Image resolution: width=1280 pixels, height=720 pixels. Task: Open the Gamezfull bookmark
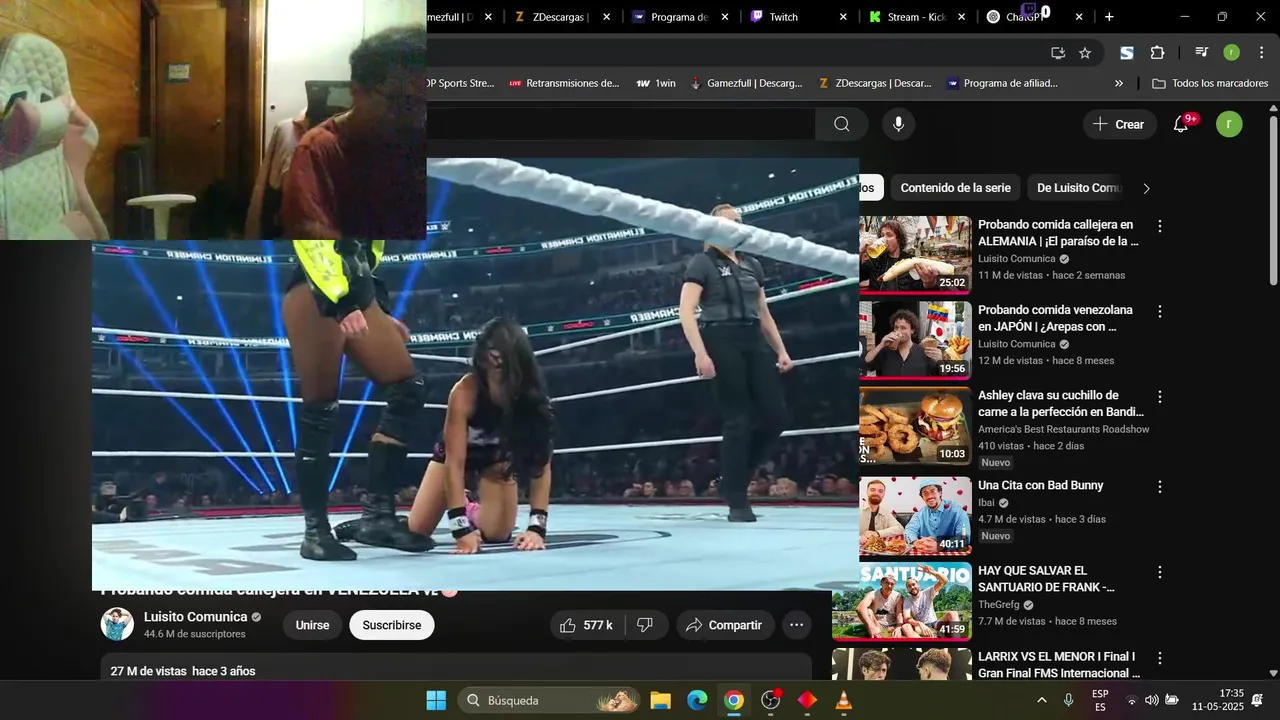tap(746, 83)
